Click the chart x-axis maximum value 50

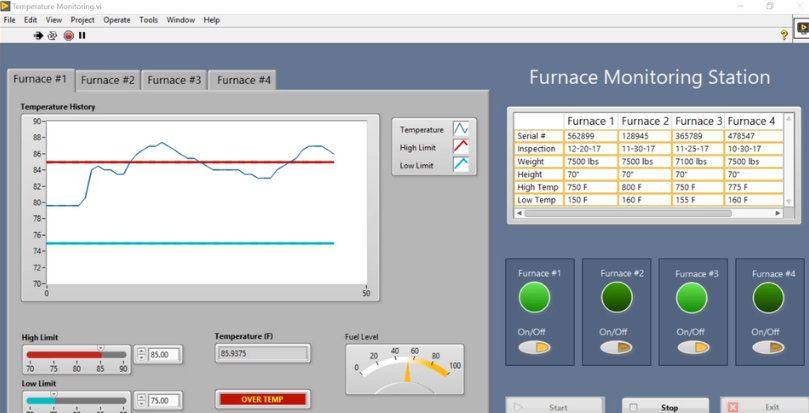[x=366, y=294]
